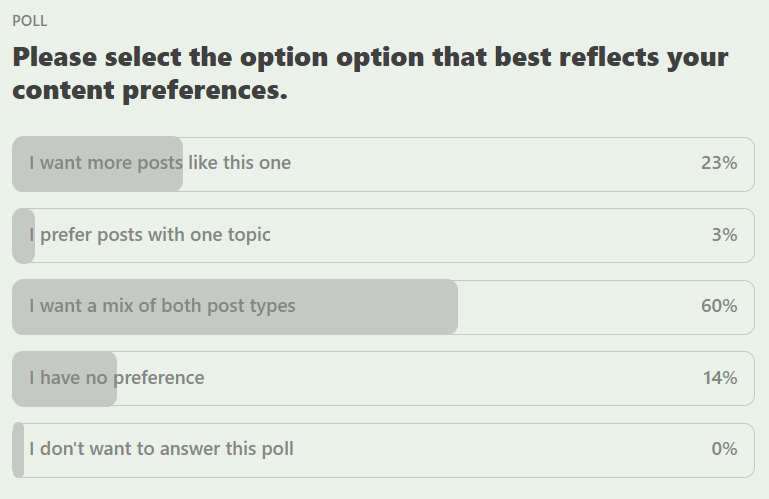The height and width of the screenshot is (499, 769).
Task: Click the empty middle area of the 0% row
Action: (x=500, y=450)
